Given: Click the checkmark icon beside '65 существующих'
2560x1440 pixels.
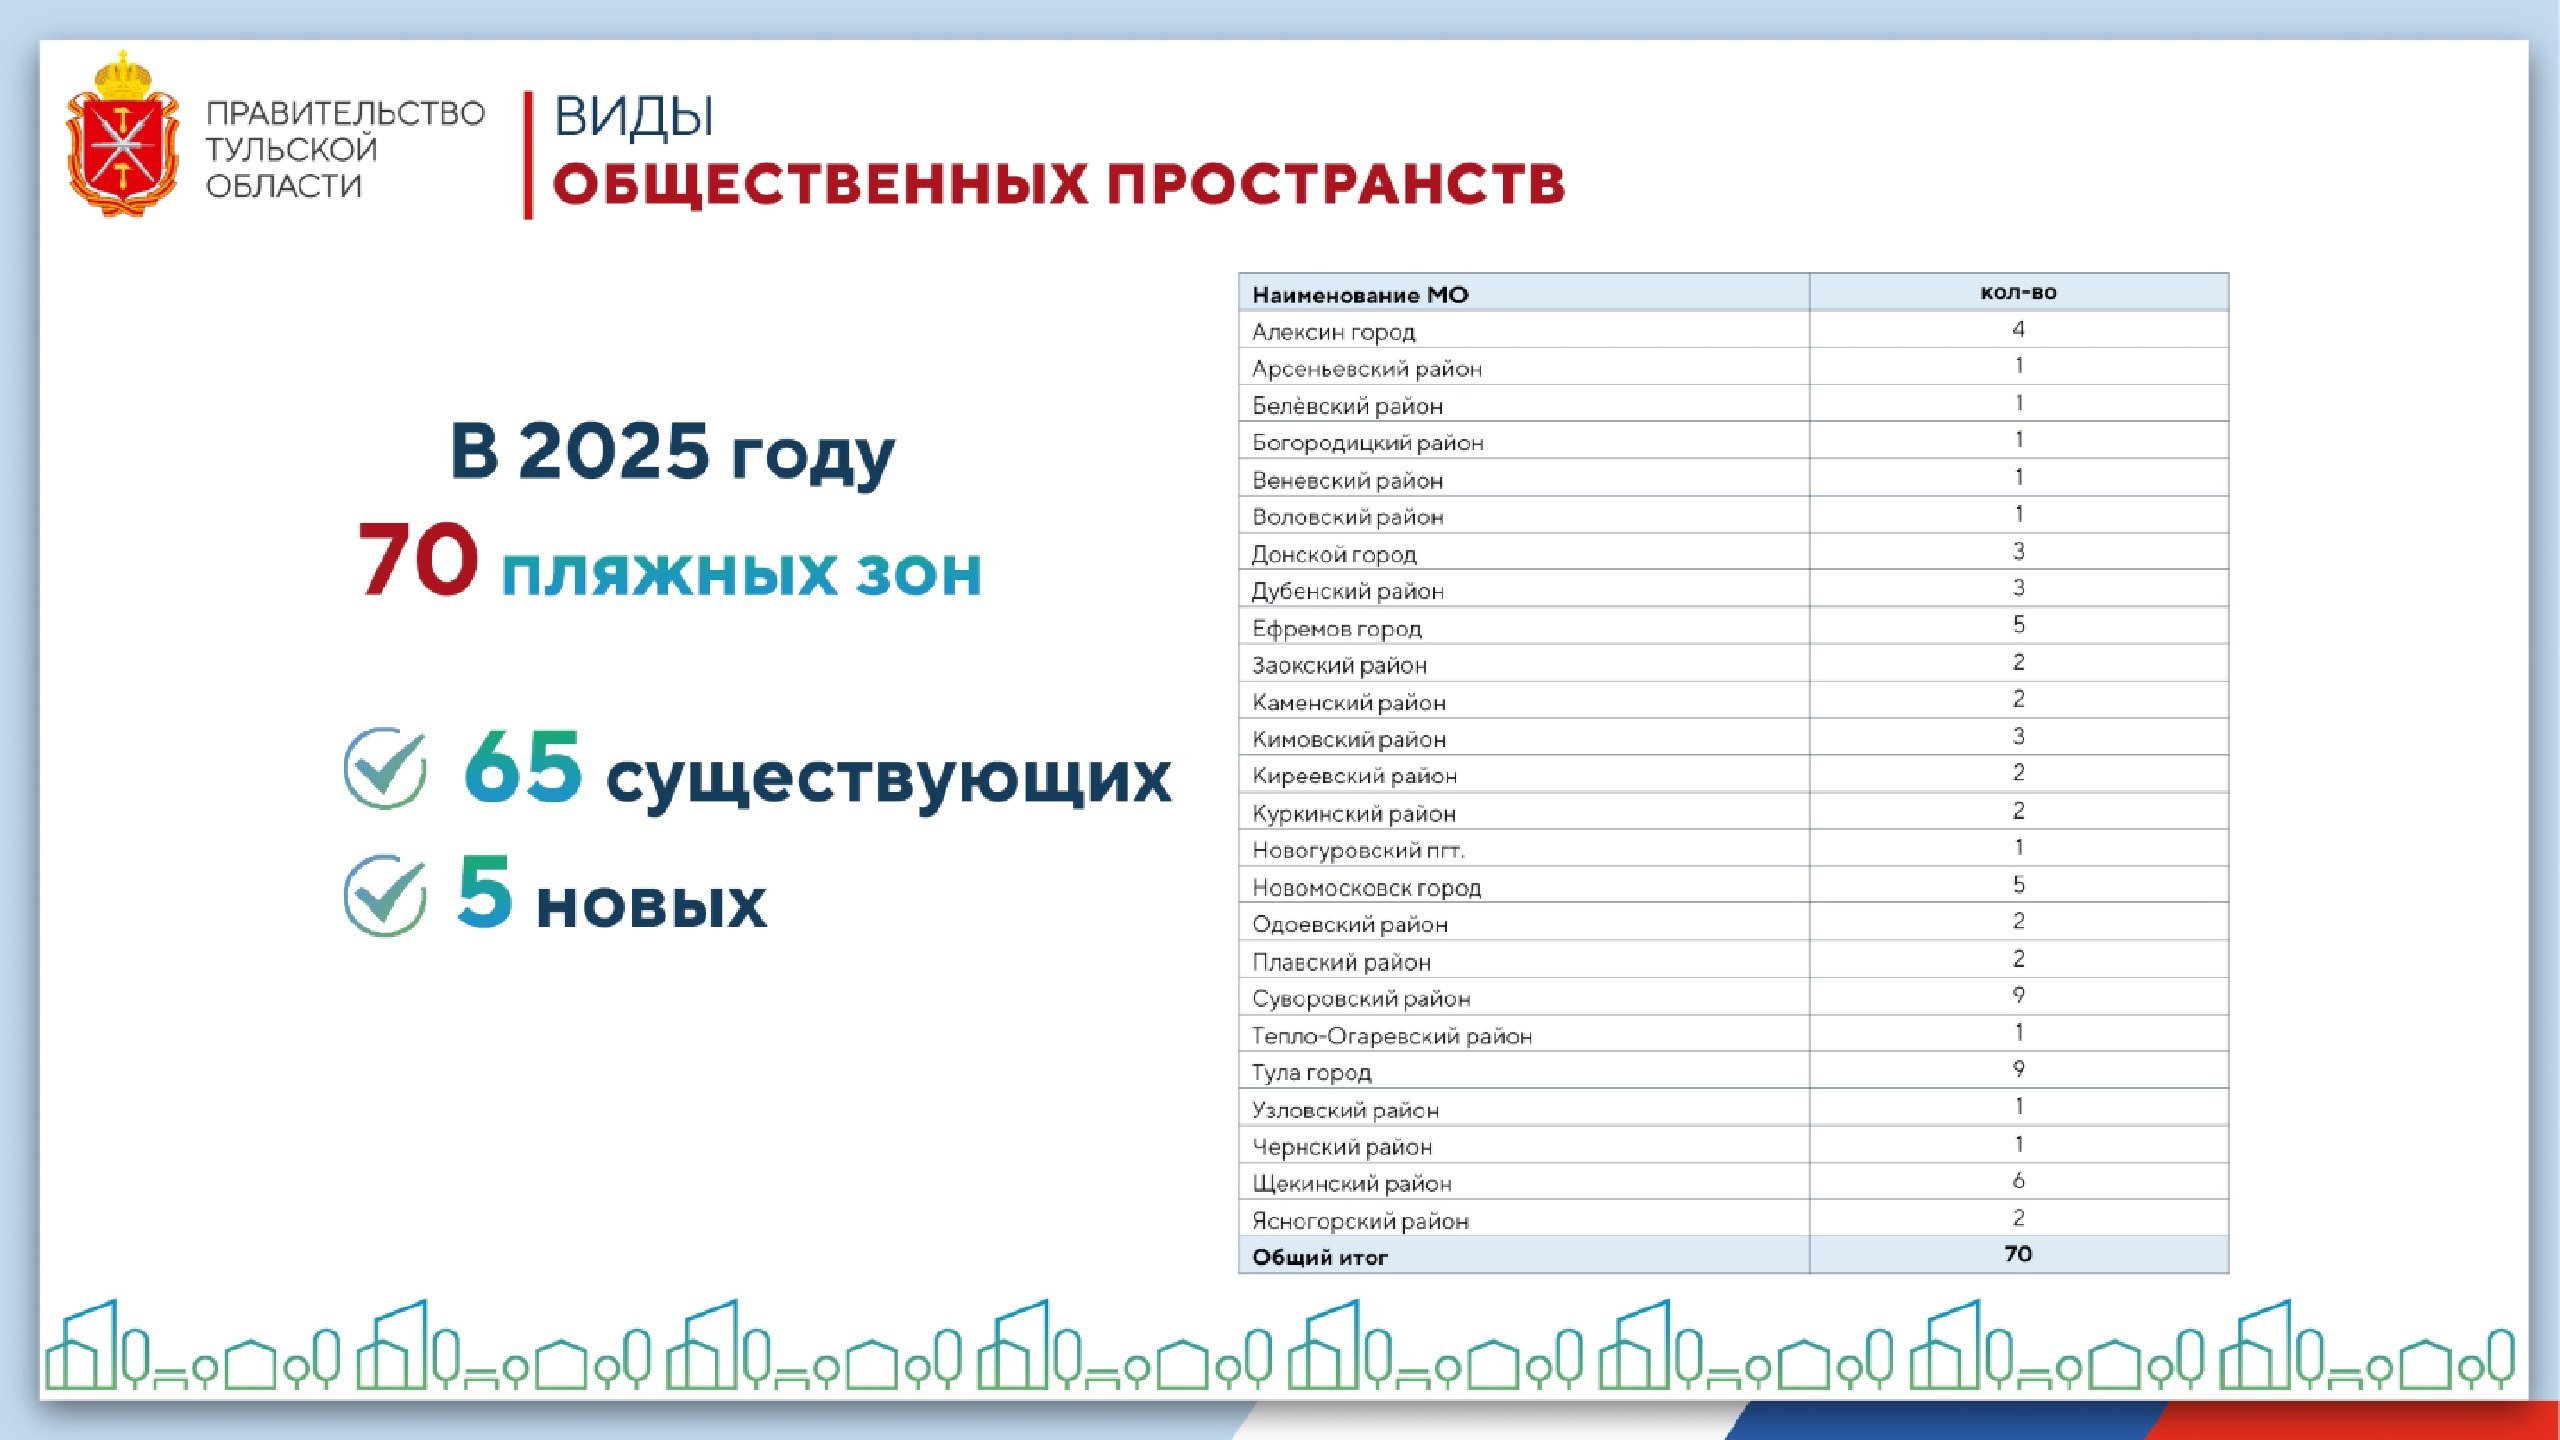Looking at the screenshot, I should click(x=385, y=767).
